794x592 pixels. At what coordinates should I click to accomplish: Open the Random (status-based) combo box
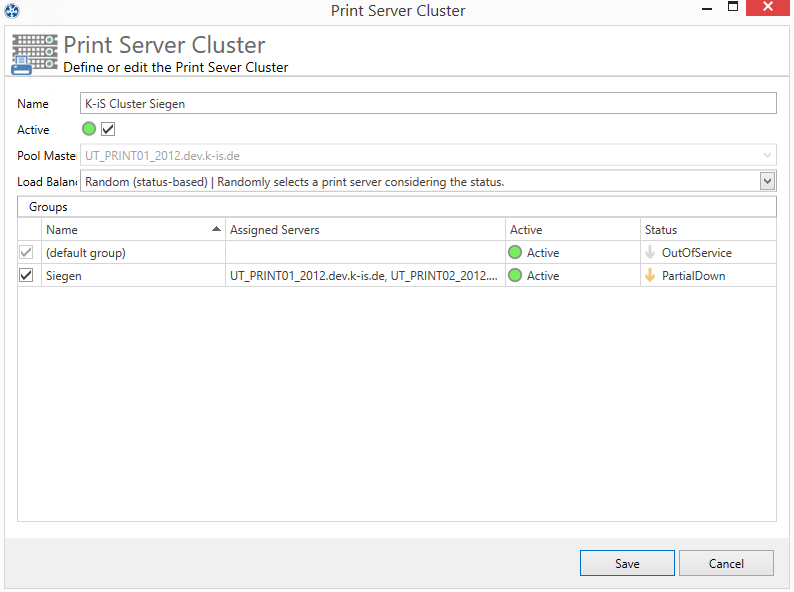click(x=428, y=181)
